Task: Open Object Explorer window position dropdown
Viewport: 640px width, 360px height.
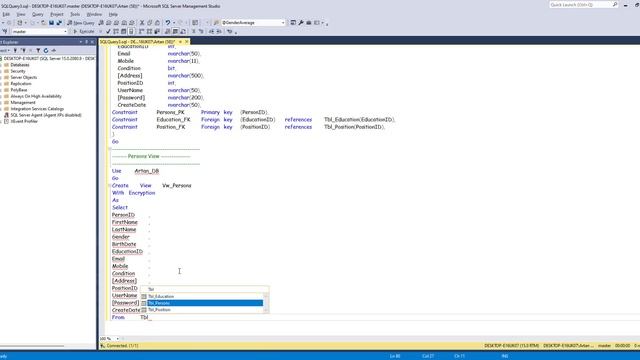Action: coord(81,42)
